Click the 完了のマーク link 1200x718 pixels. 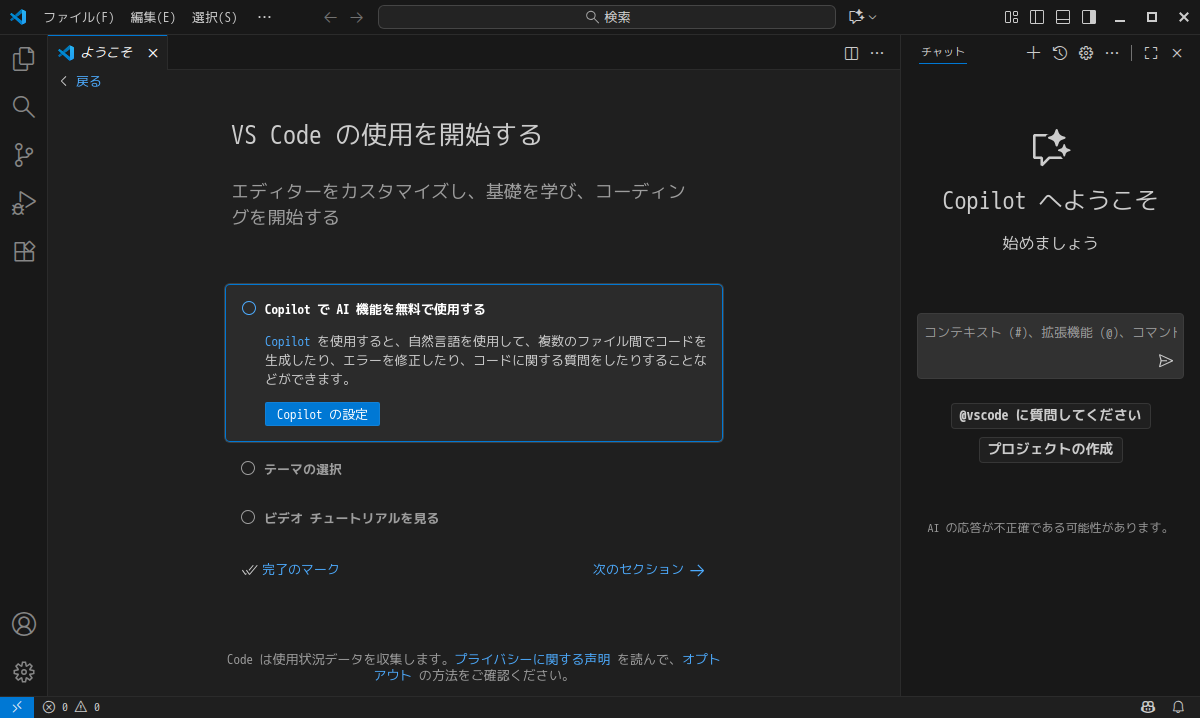tap(291, 569)
